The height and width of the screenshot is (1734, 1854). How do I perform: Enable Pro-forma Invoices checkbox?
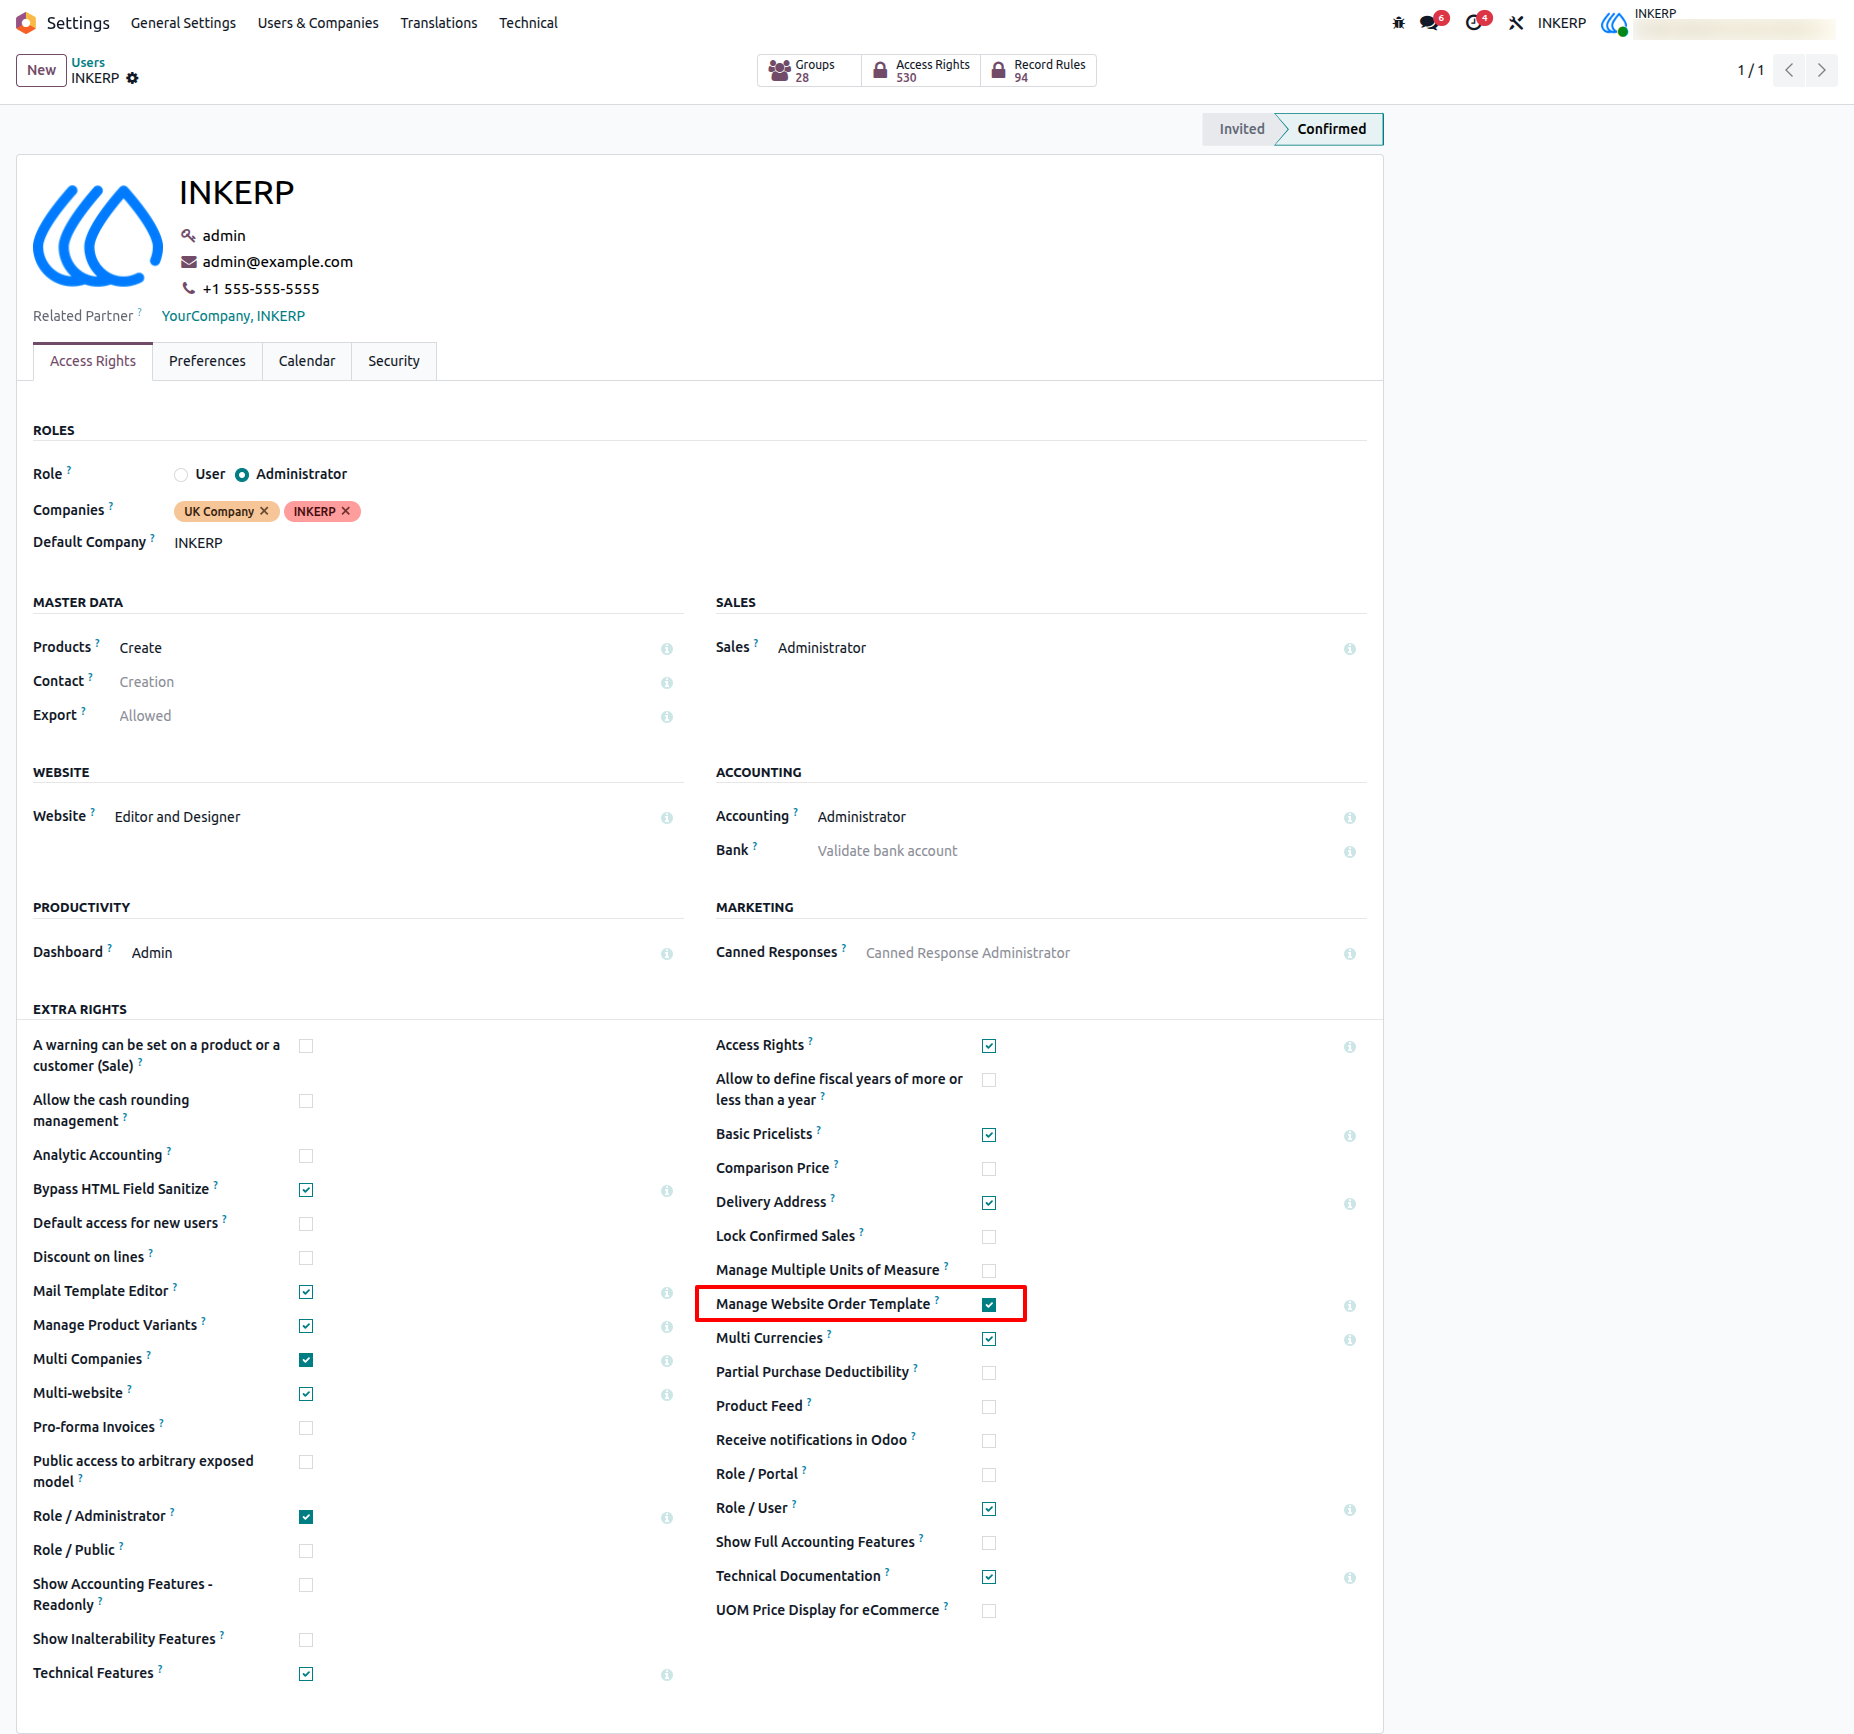pos(306,1428)
